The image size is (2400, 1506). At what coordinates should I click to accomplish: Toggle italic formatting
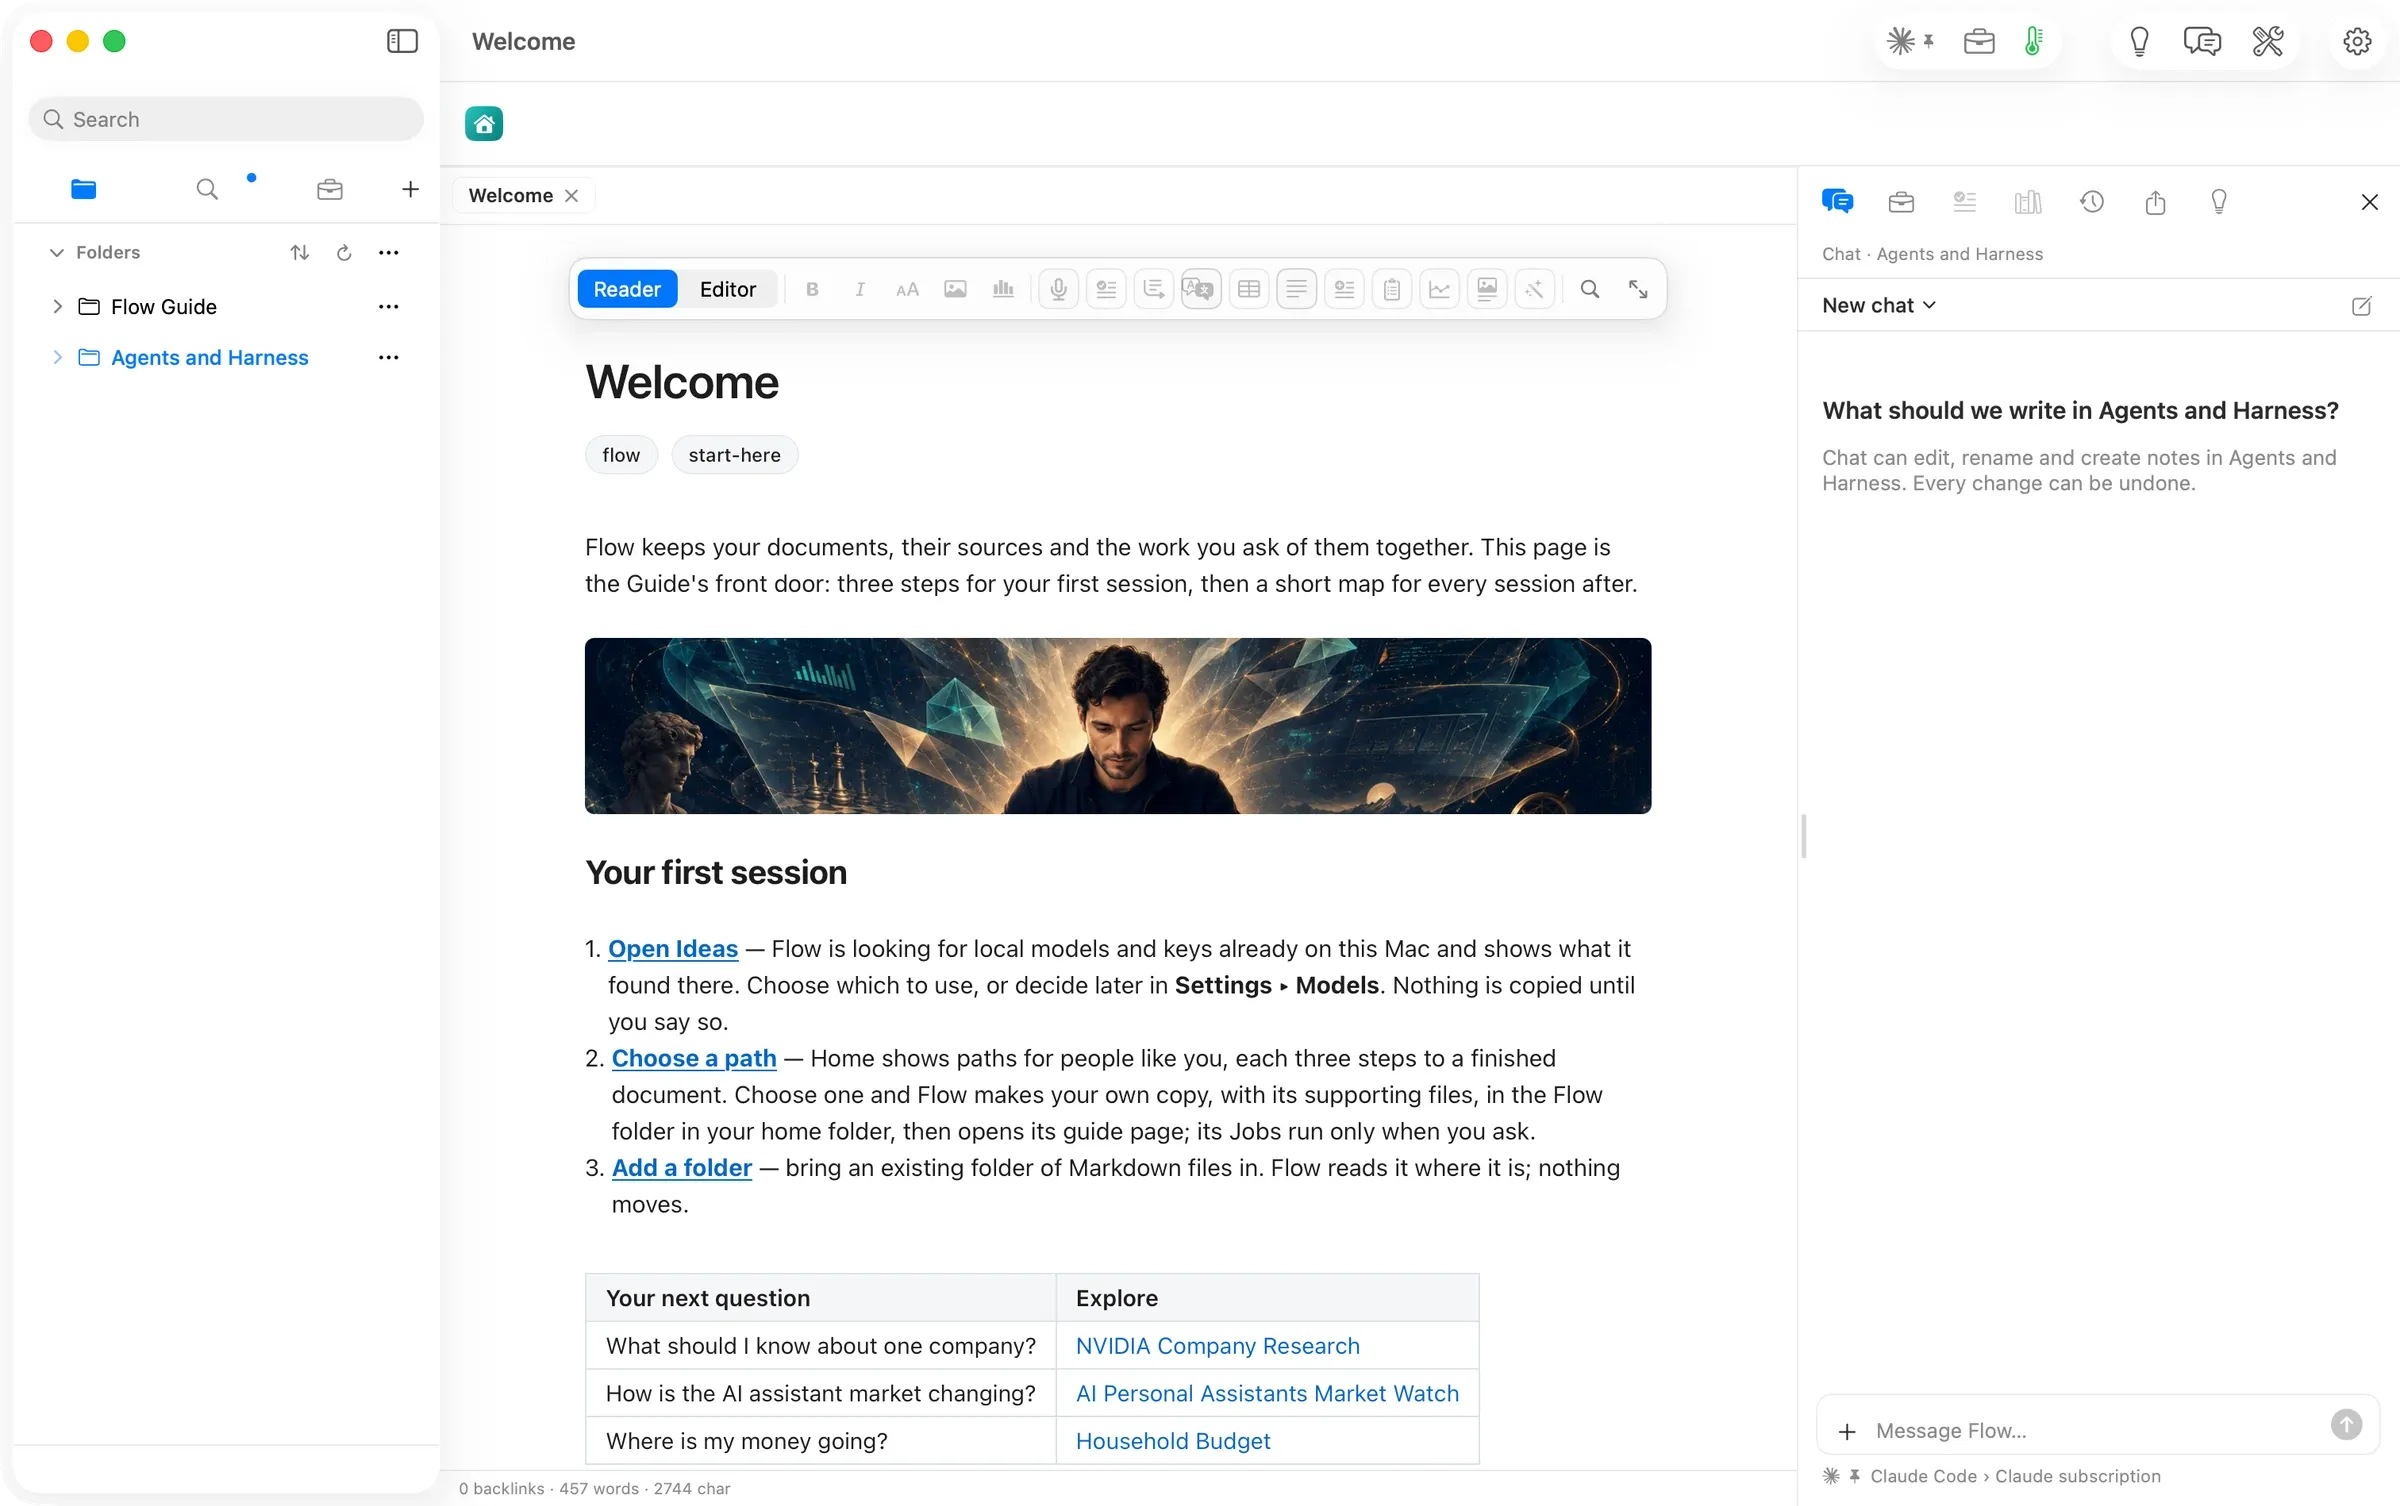pos(859,289)
